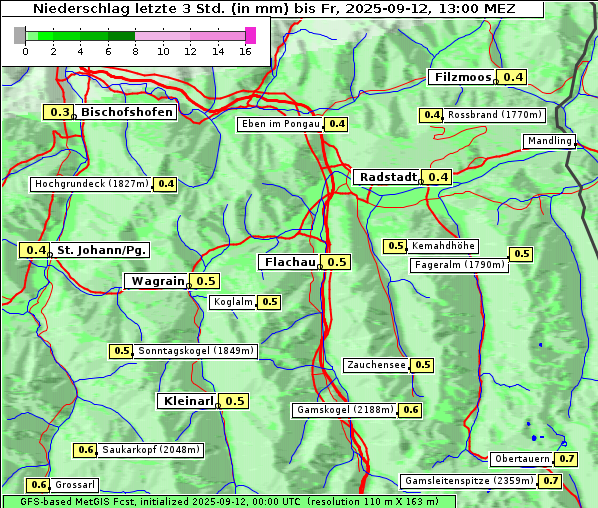The image size is (598, 508).
Task: Click the 0.6 value next to Gamskogel
Action: 410,410
